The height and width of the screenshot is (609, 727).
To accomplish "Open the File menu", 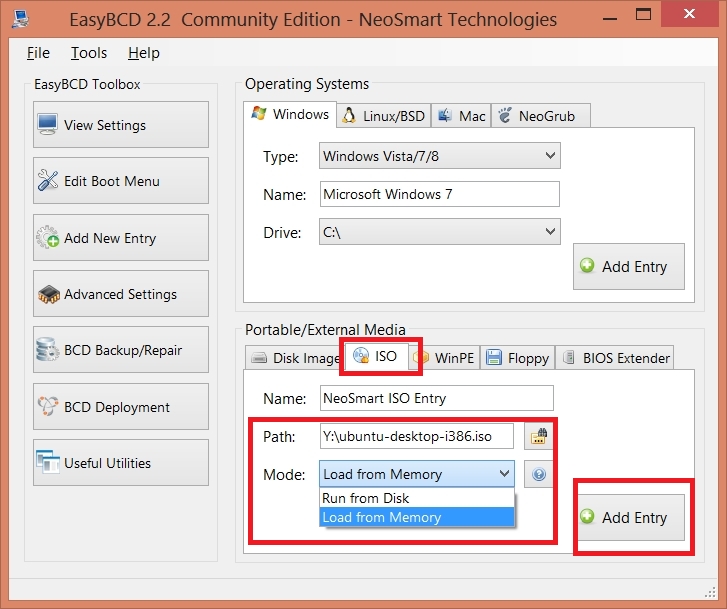I will click(38, 53).
